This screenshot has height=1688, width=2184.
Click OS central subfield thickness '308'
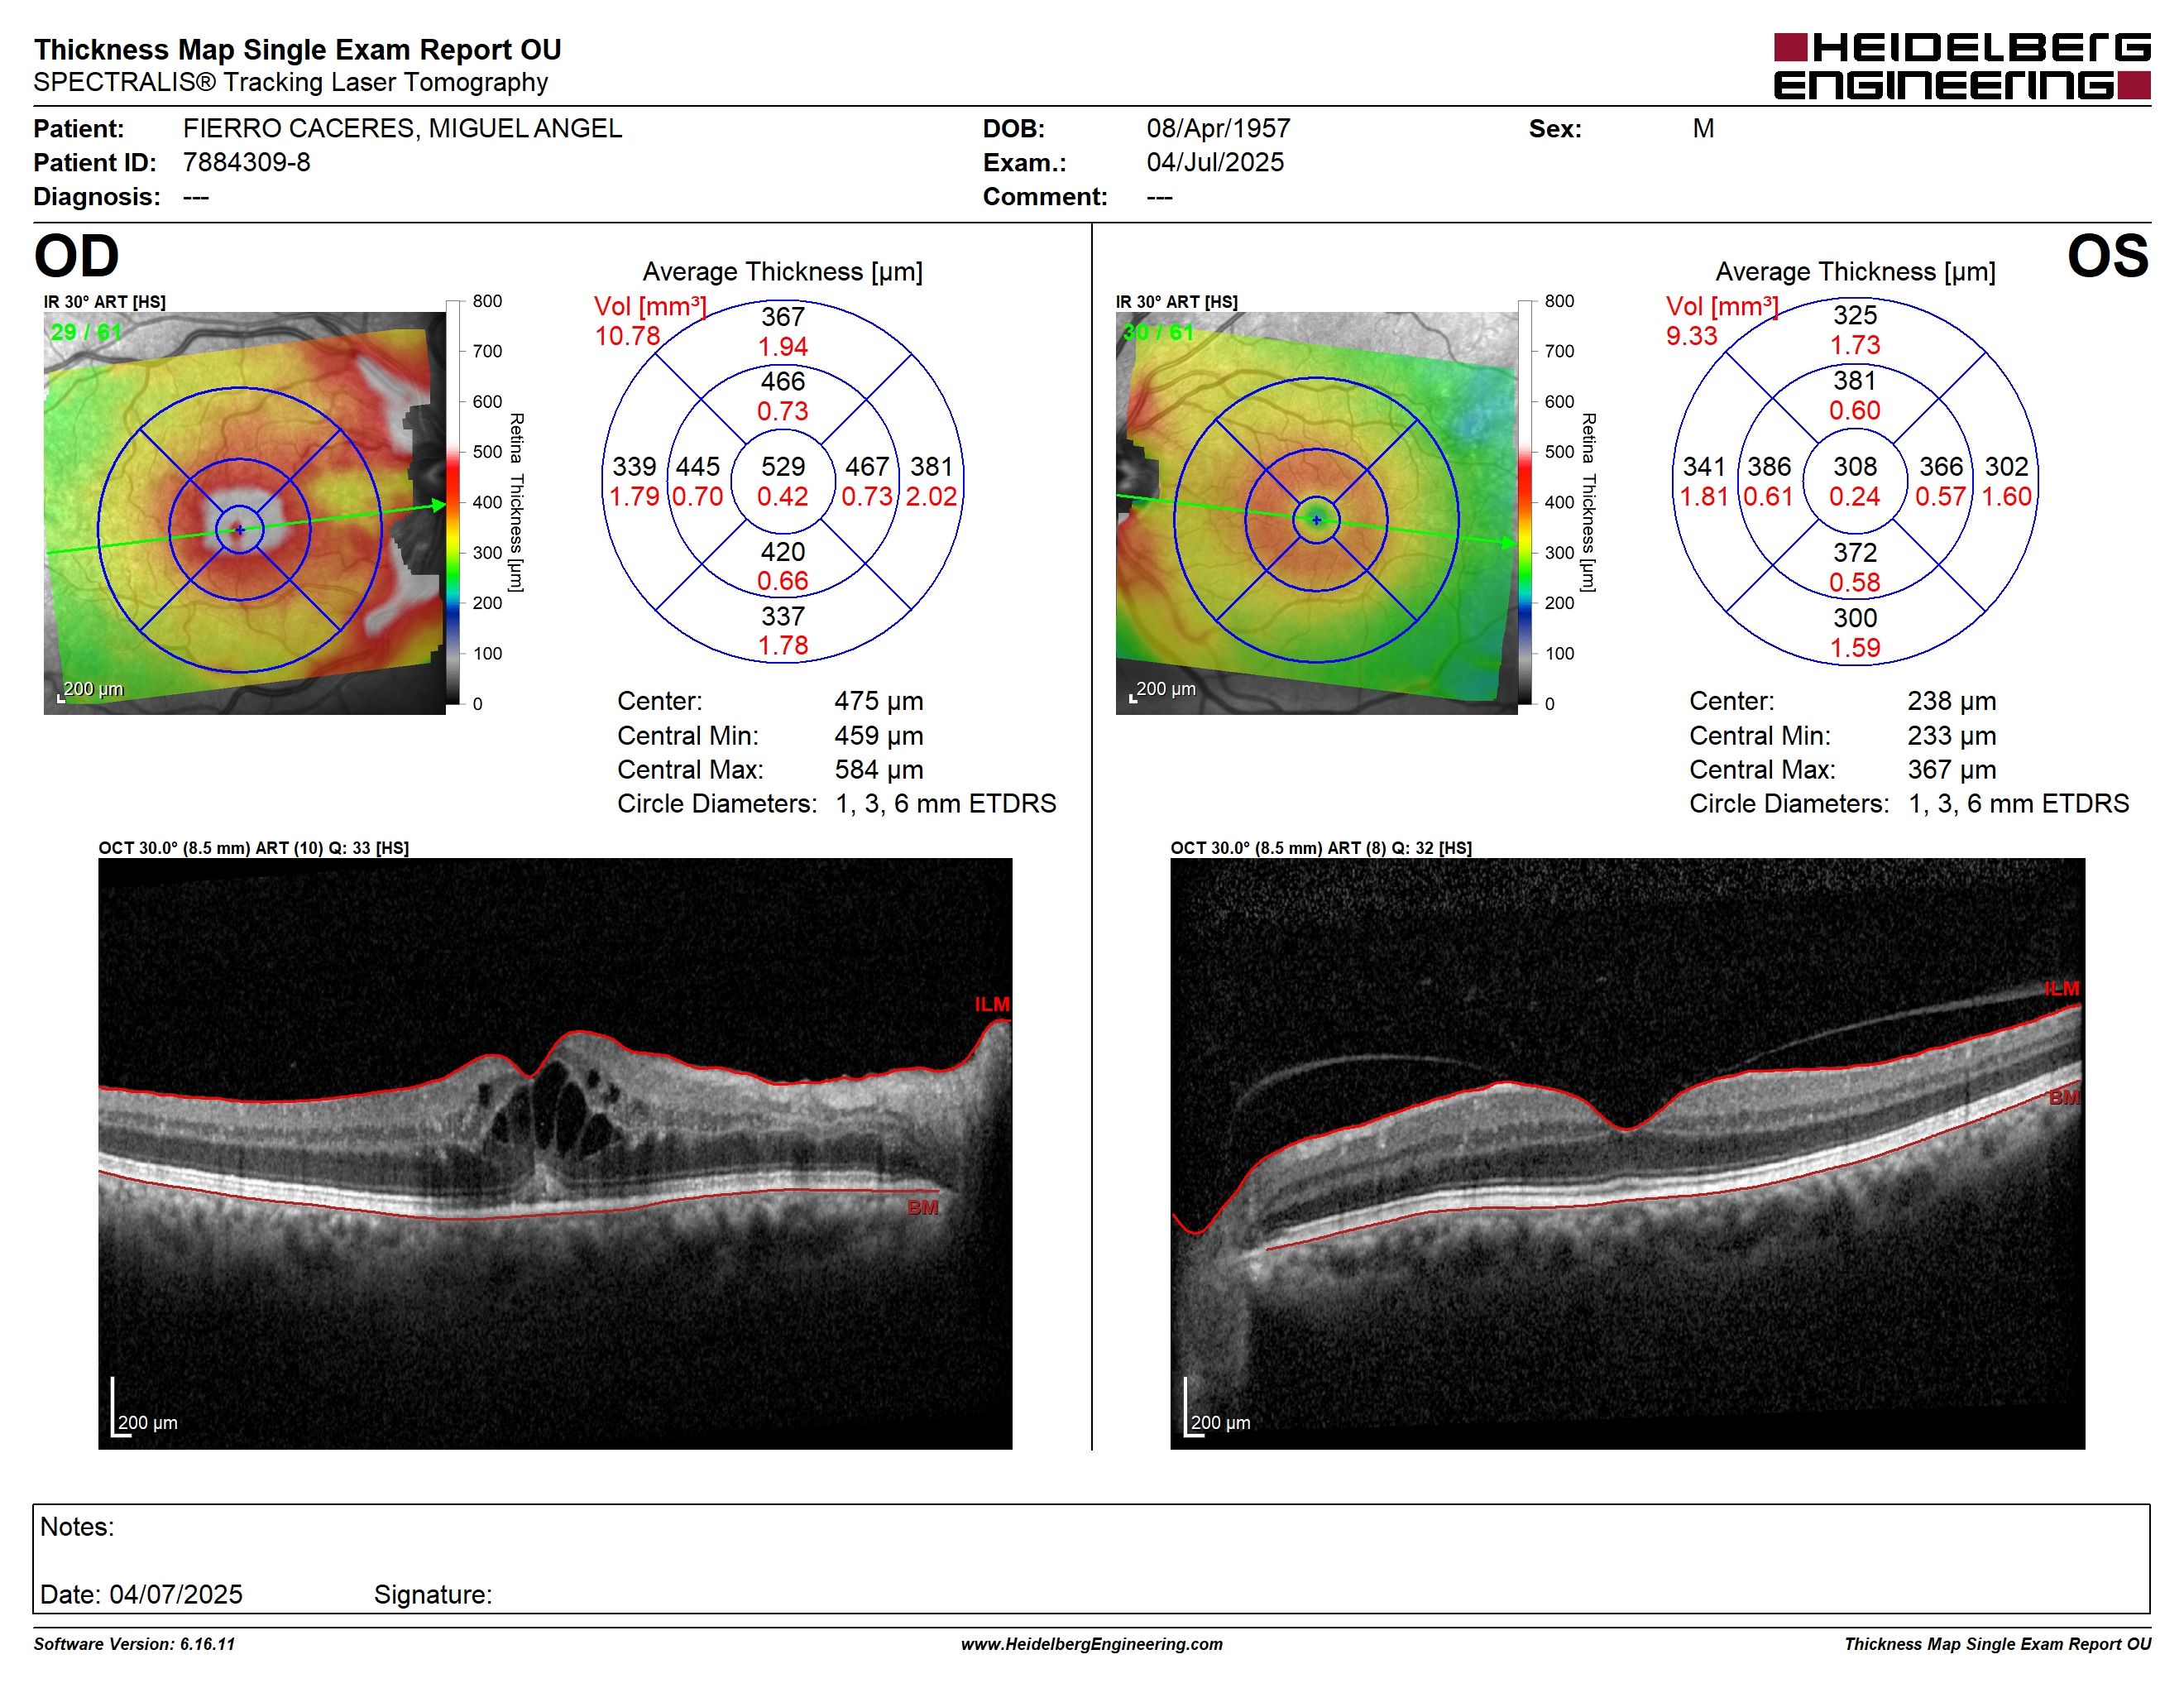1855,467
